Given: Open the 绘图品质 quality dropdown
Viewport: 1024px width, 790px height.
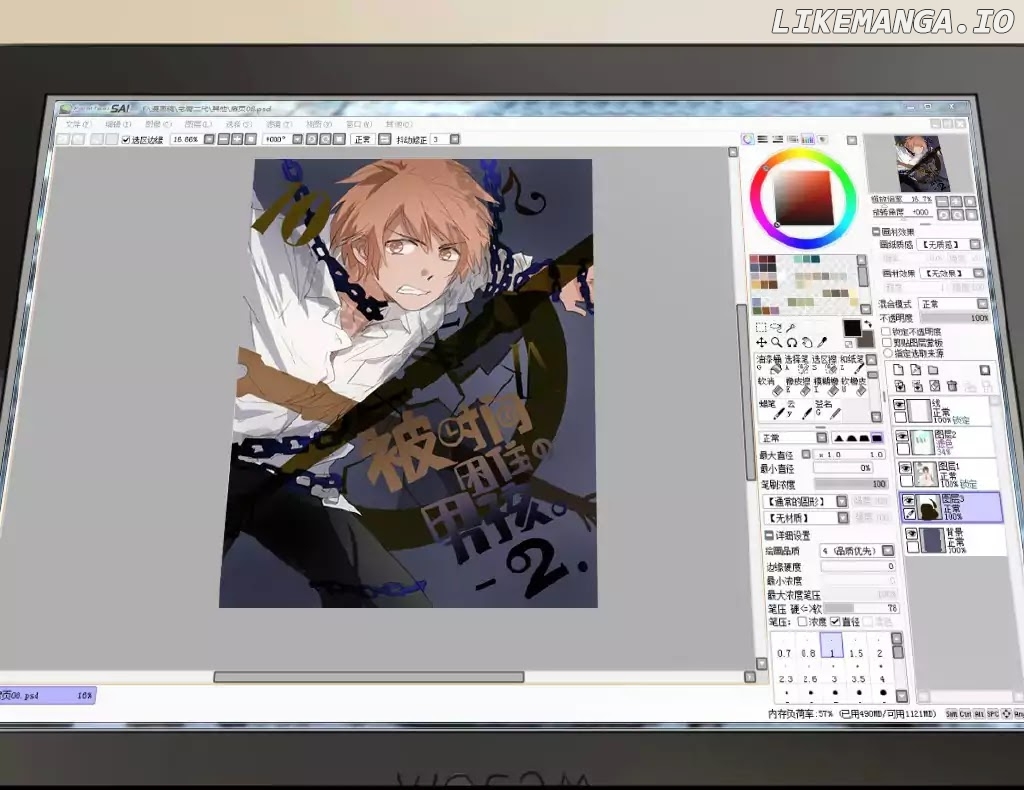Looking at the screenshot, I should click(888, 550).
